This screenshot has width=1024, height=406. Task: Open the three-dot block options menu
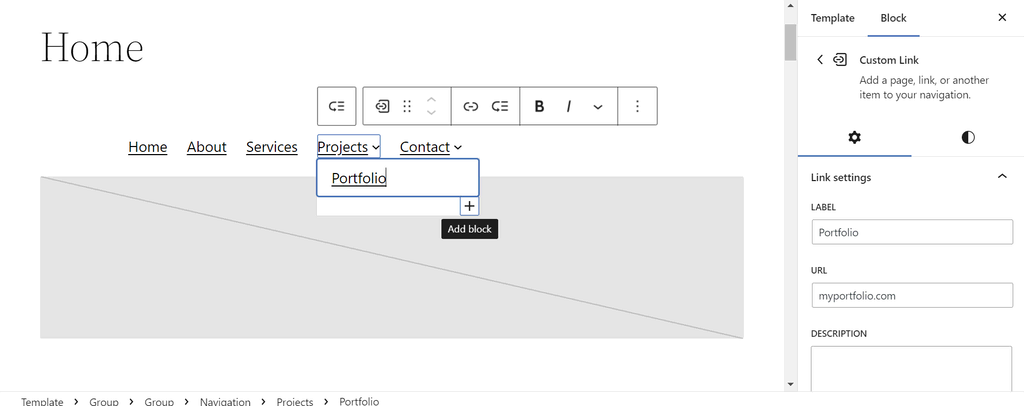(638, 106)
